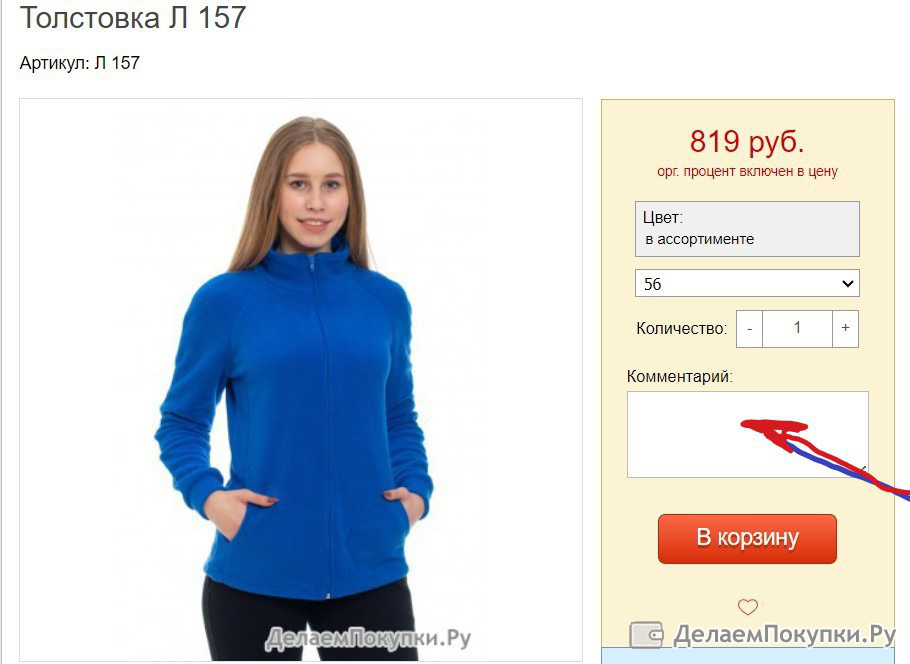
Task: Add item to favorites with heart icon
Action: pos(748,607)
